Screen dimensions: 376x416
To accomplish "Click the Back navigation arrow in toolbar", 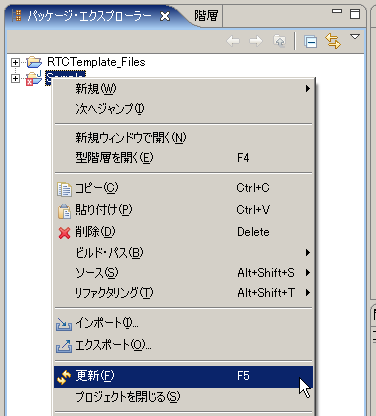I will pyautogui.click(x=233, y=41).
